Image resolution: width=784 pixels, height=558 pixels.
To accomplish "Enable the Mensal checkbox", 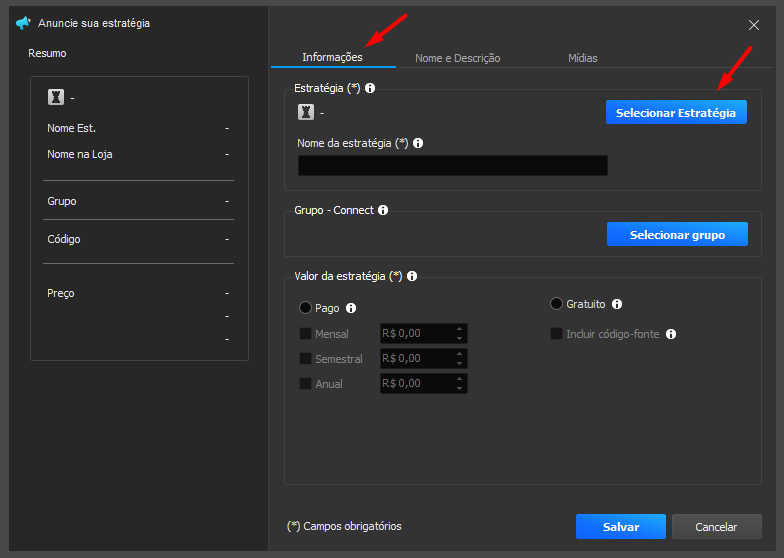I will click(x=305, y=334).
